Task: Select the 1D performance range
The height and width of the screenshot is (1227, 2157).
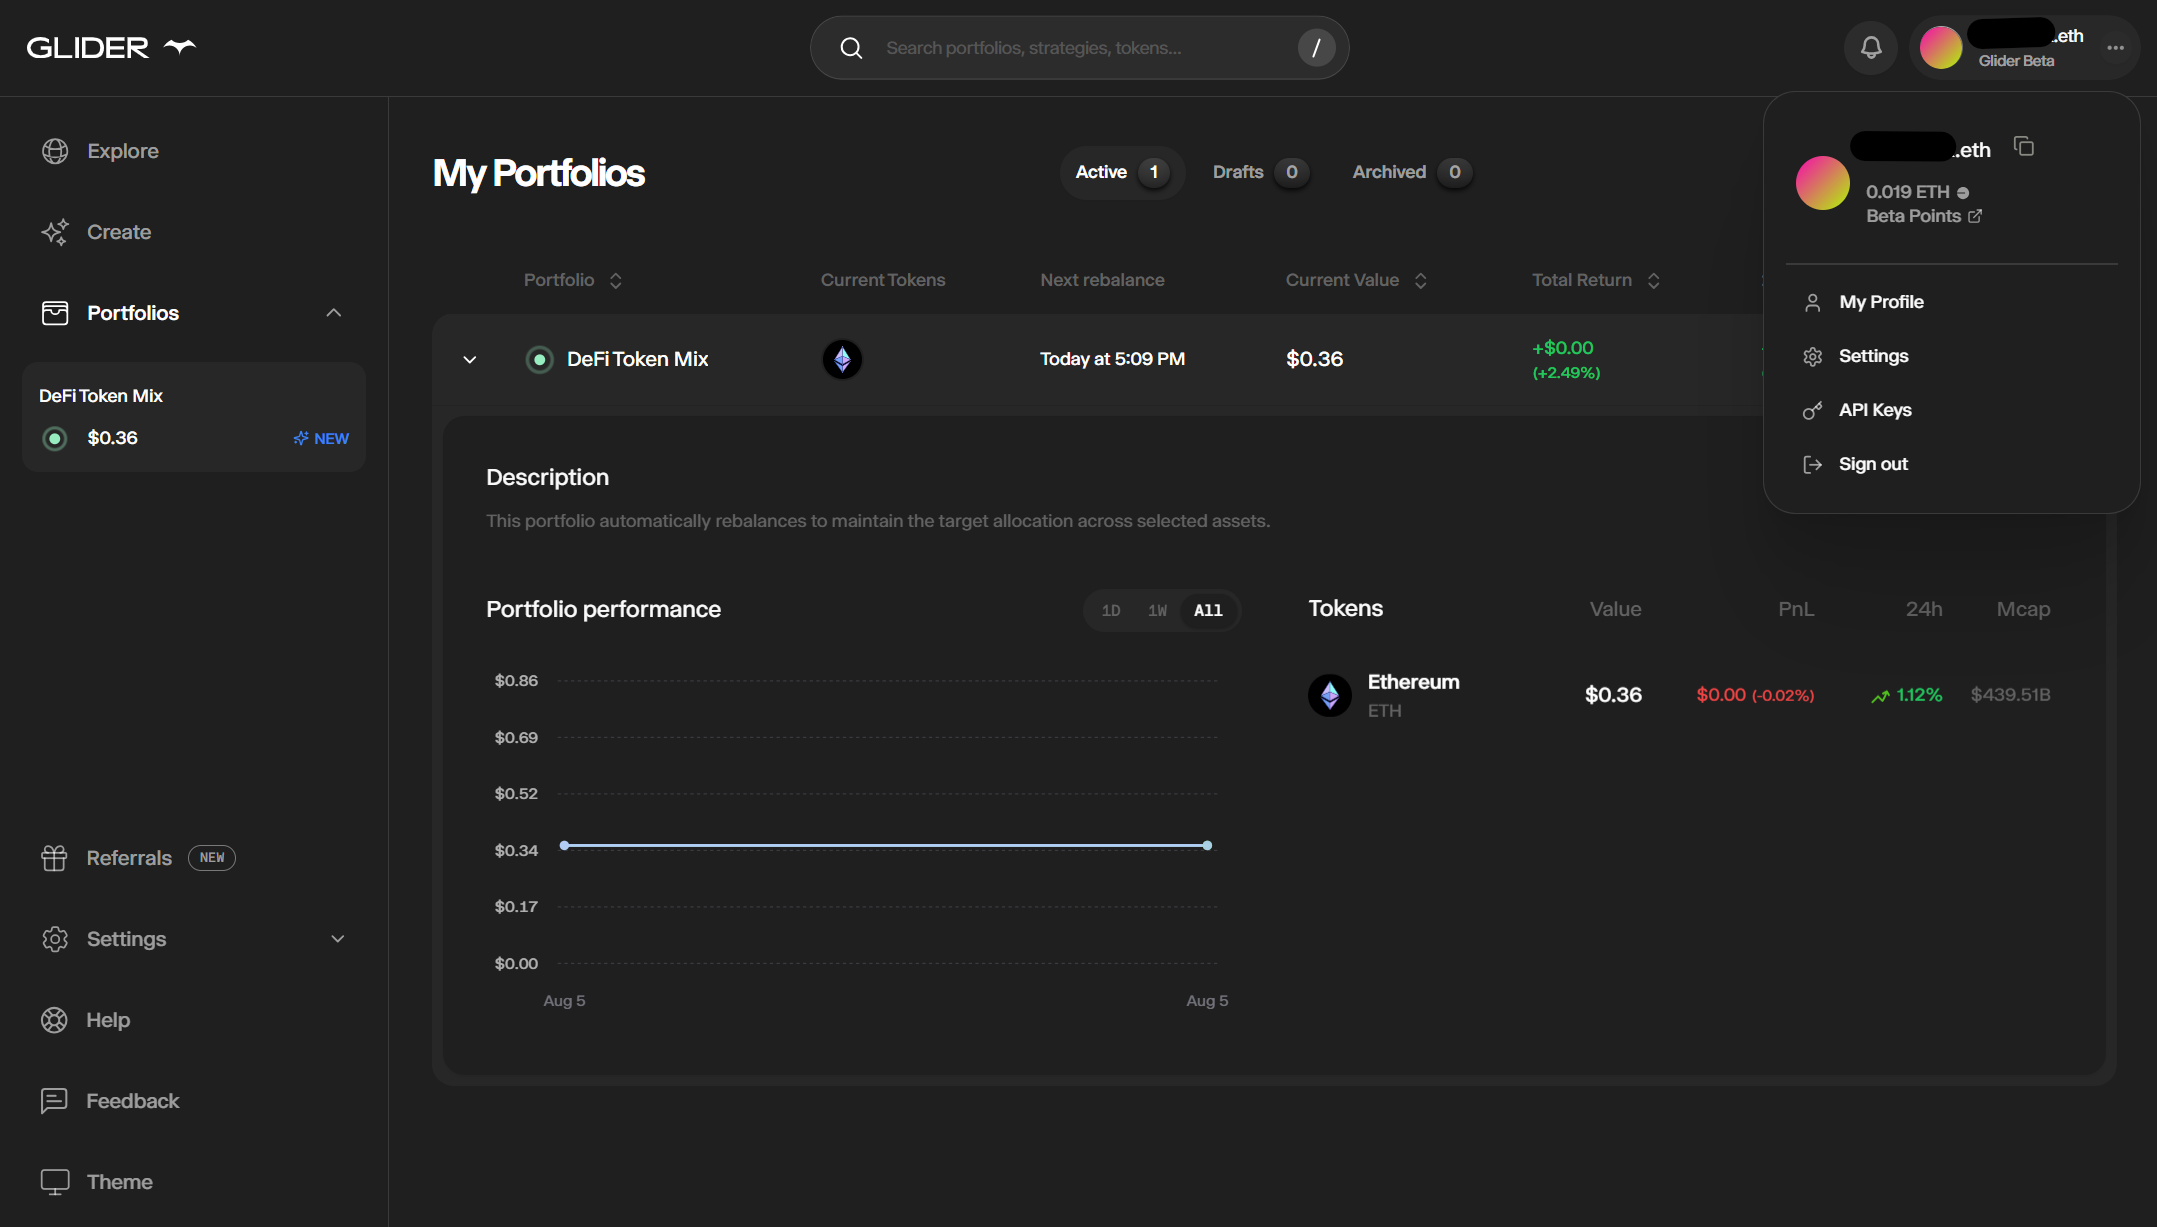Action: coord(1111,611)
